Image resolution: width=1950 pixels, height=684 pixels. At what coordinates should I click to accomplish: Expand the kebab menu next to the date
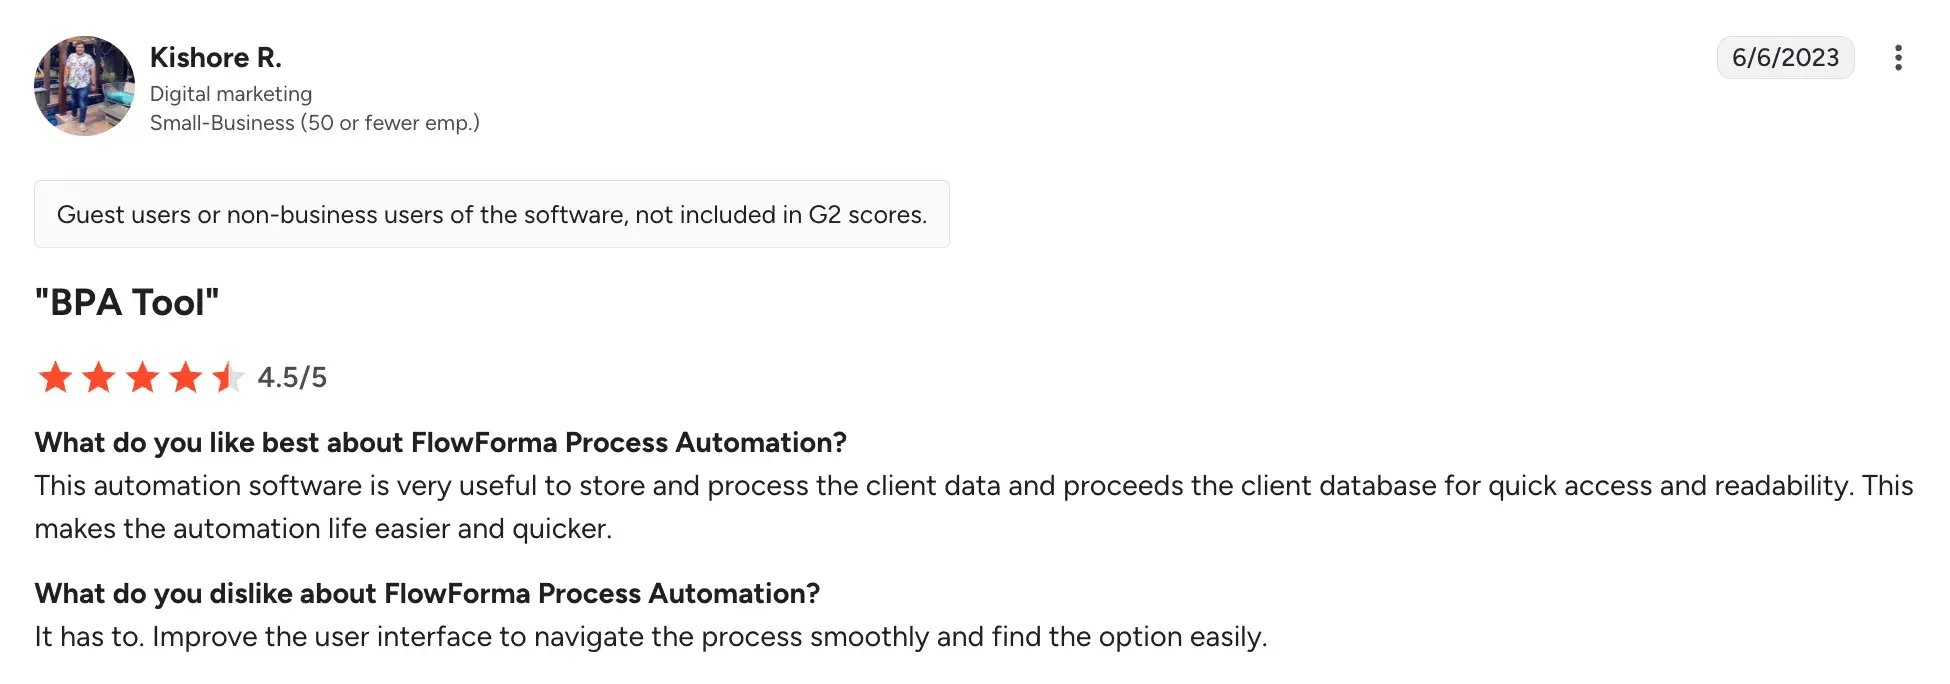(x=1898, y=57)
